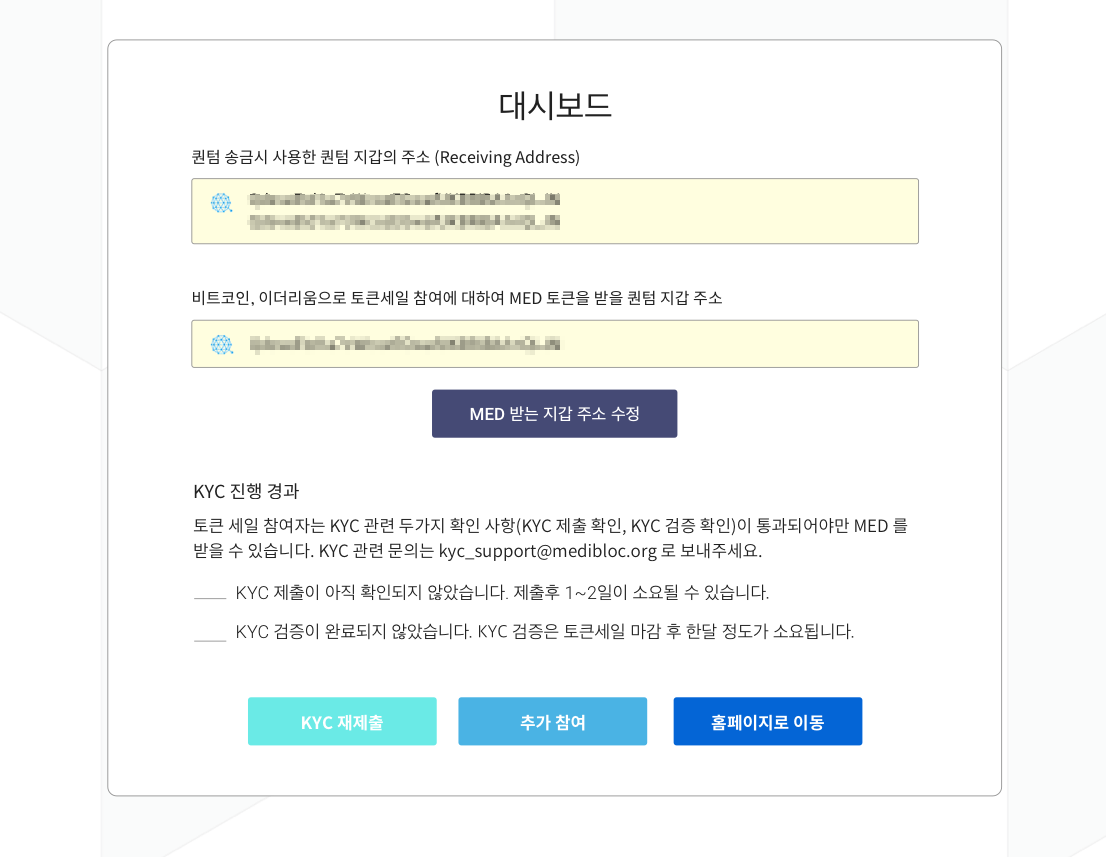Click the MED 받는 지갑 주소 수정 button
Screen dimensions: 1106x857
[555, 413]
